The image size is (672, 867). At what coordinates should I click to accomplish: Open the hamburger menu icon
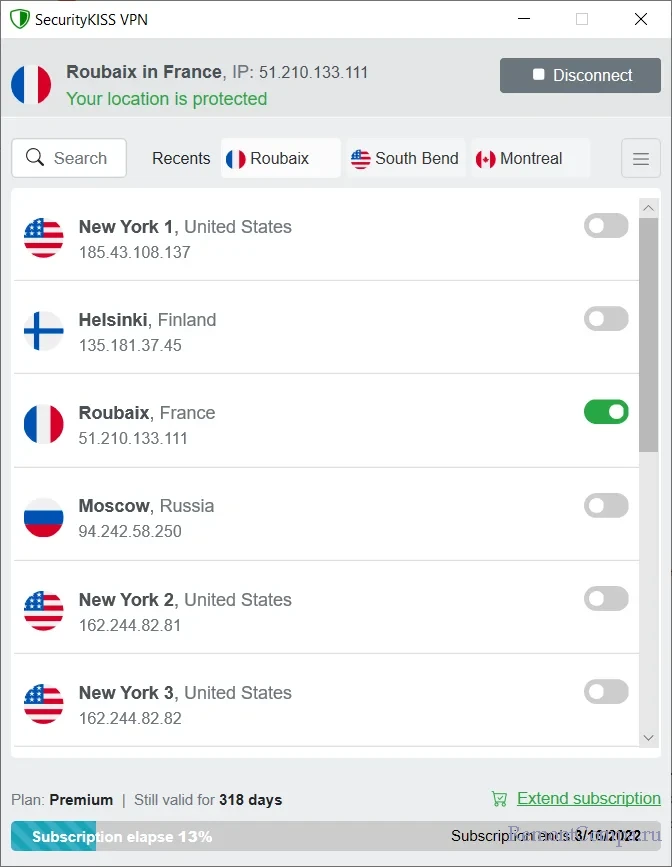[641, 159]
